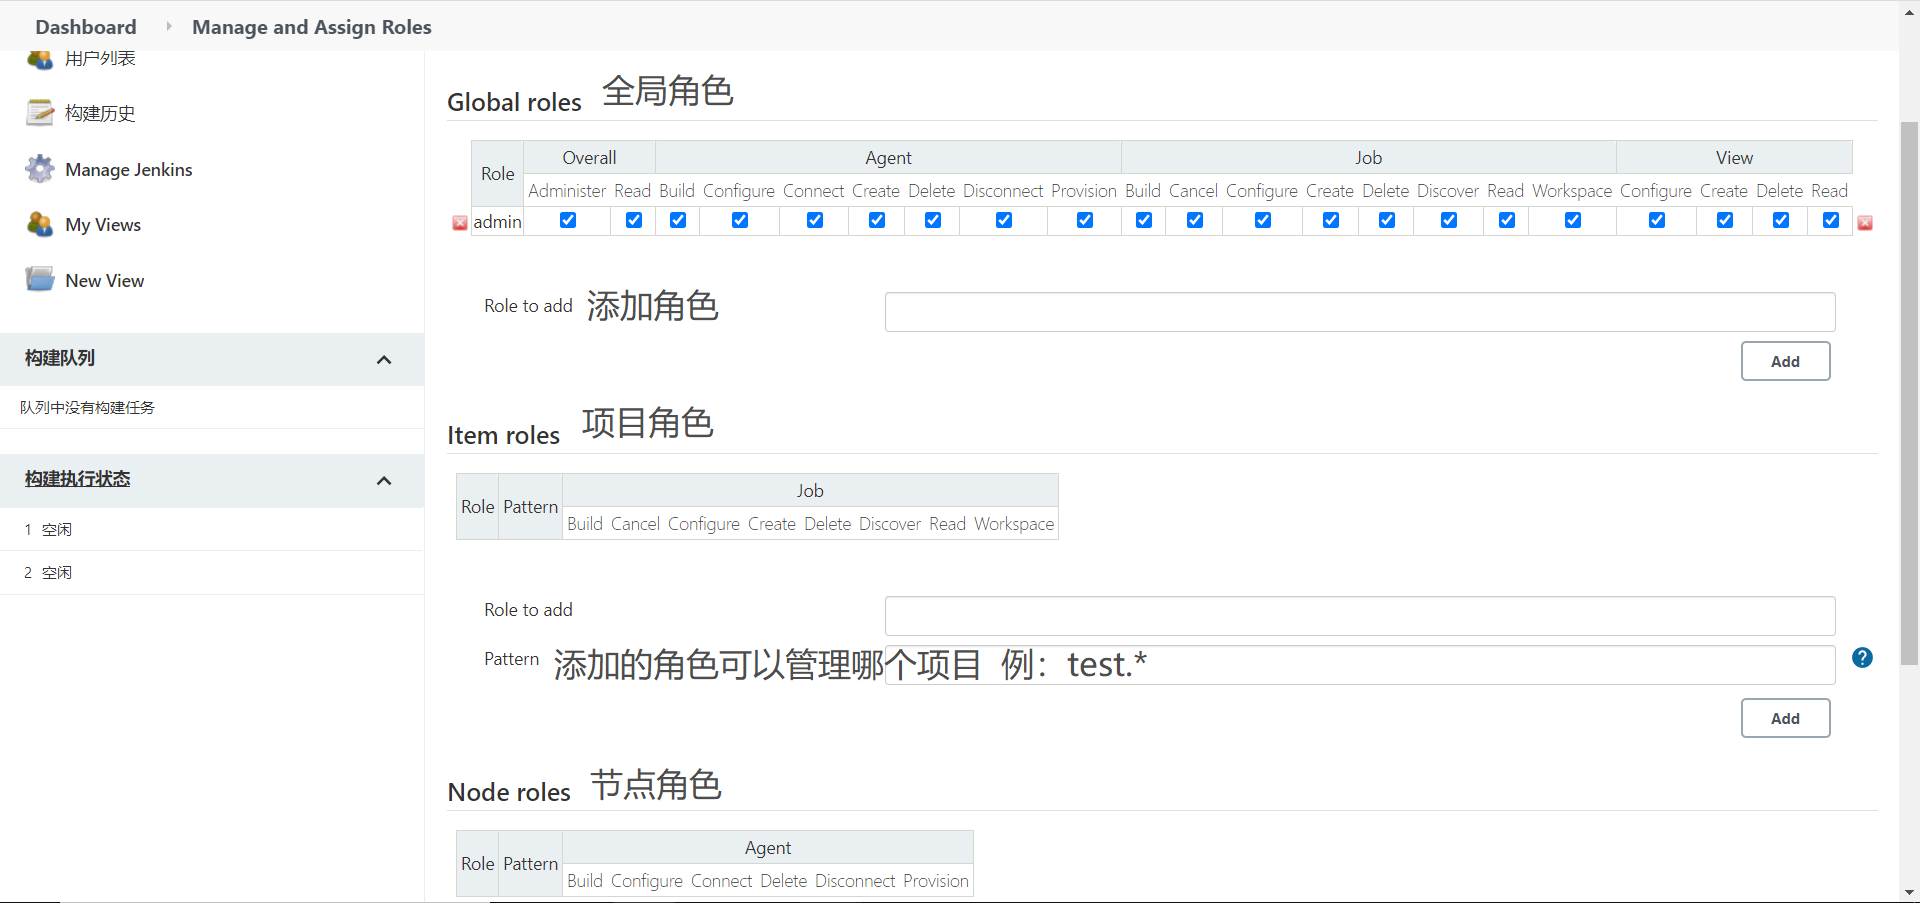Toggle admin Job Create checkbox
Image resolution: width=1920 pixels, height=903 pixels.
[1331, 220]
